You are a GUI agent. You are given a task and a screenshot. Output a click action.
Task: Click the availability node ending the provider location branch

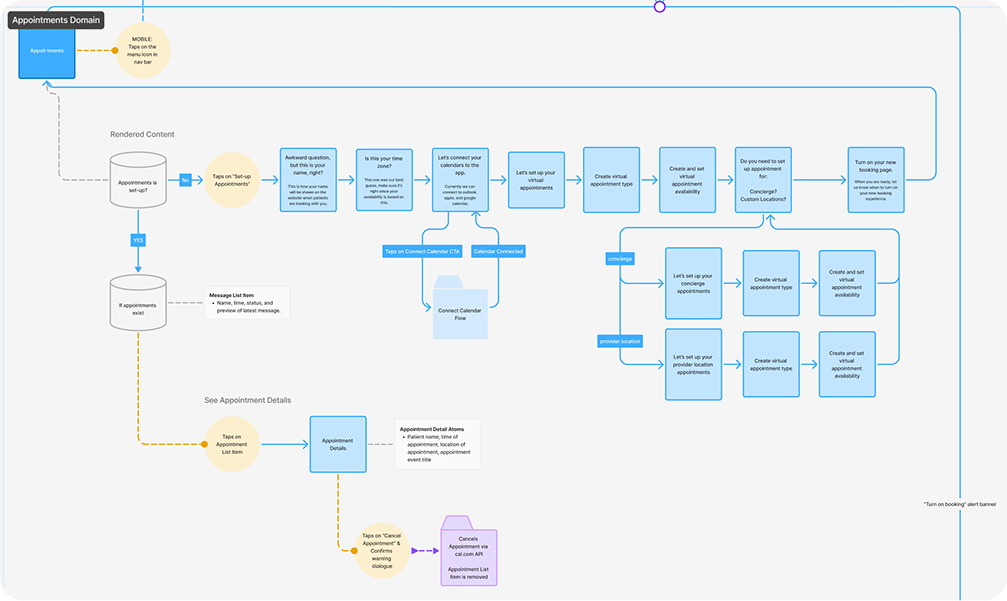pos(847,364)
